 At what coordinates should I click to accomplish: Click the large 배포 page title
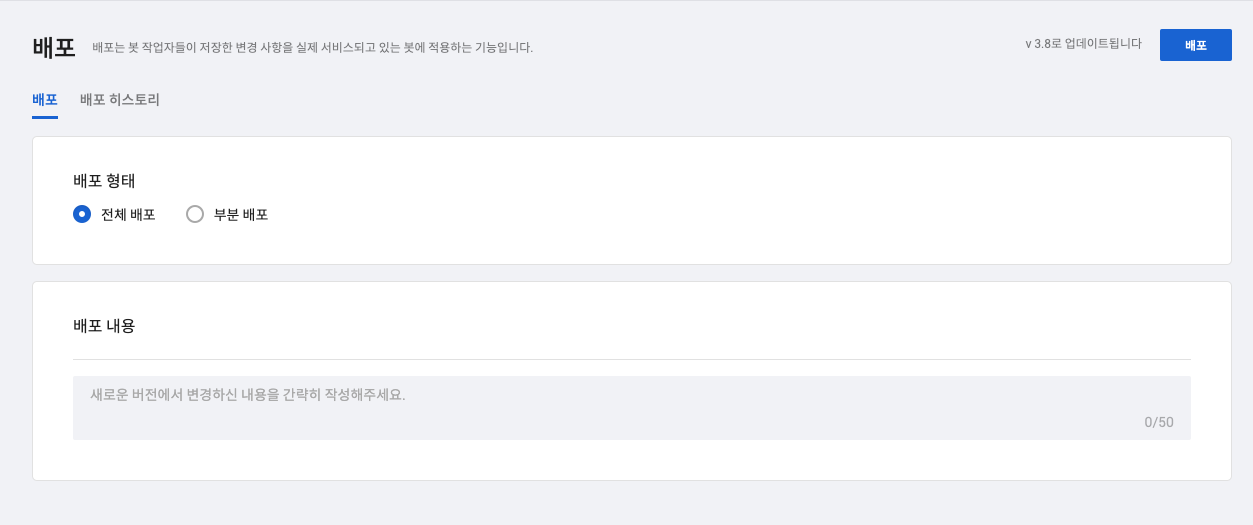click(54, 47)
